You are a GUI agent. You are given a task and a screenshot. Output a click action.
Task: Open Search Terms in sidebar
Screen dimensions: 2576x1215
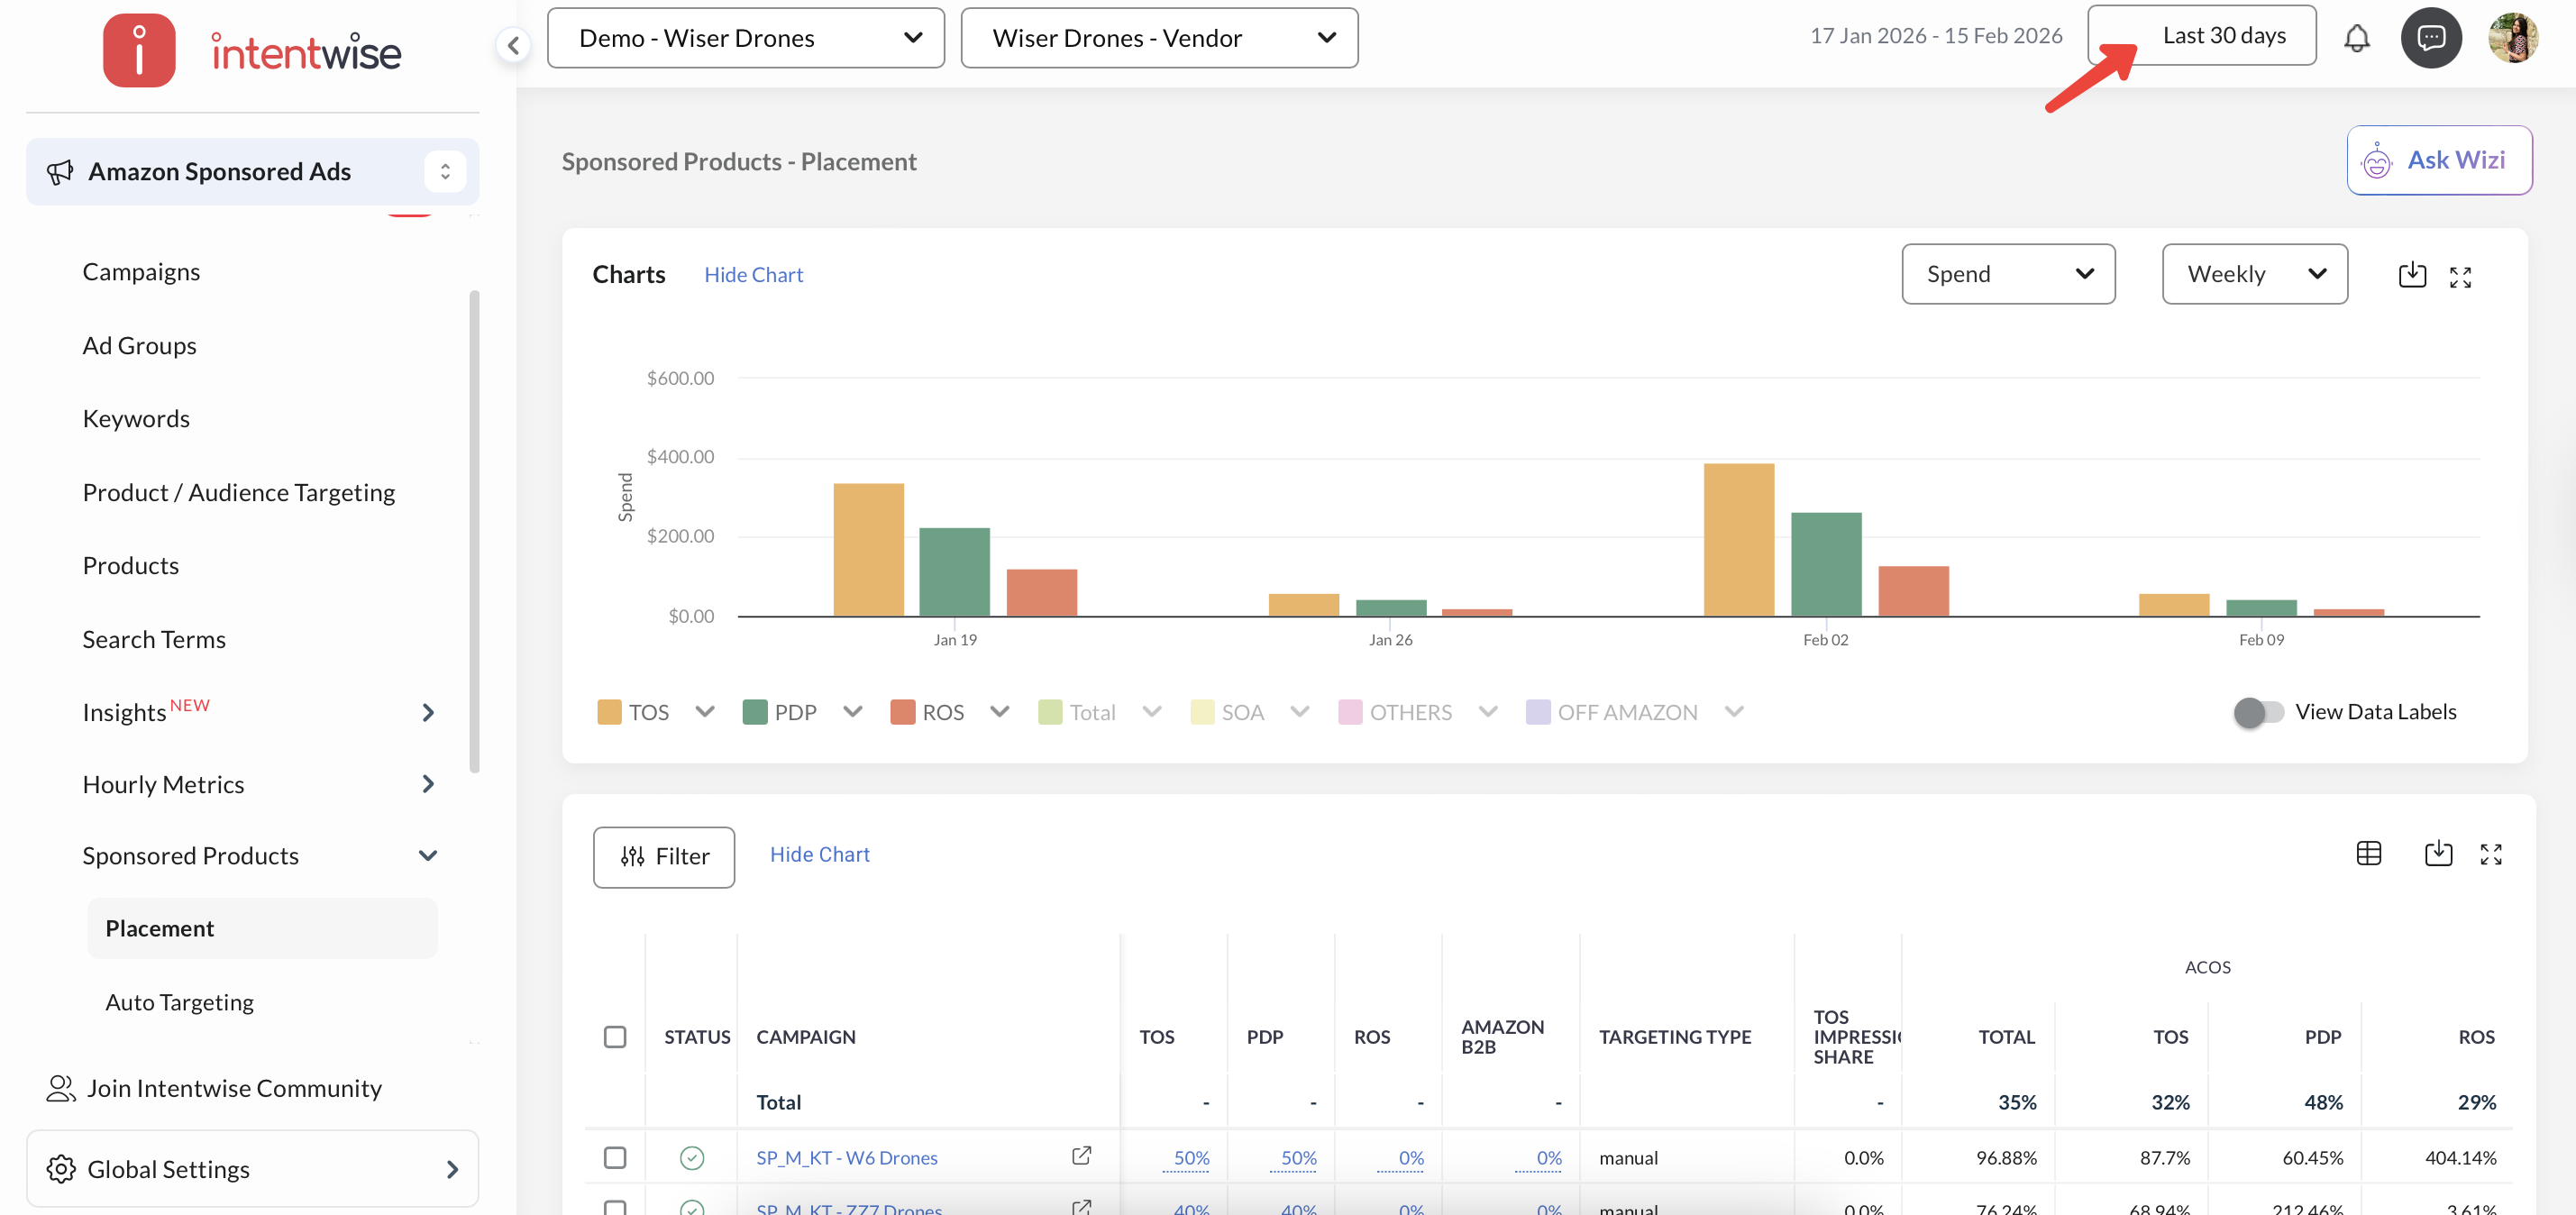point(154,639)
